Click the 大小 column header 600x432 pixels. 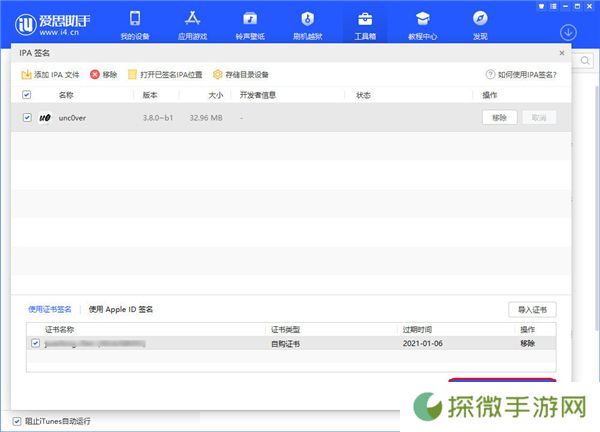tap(215, 95)
